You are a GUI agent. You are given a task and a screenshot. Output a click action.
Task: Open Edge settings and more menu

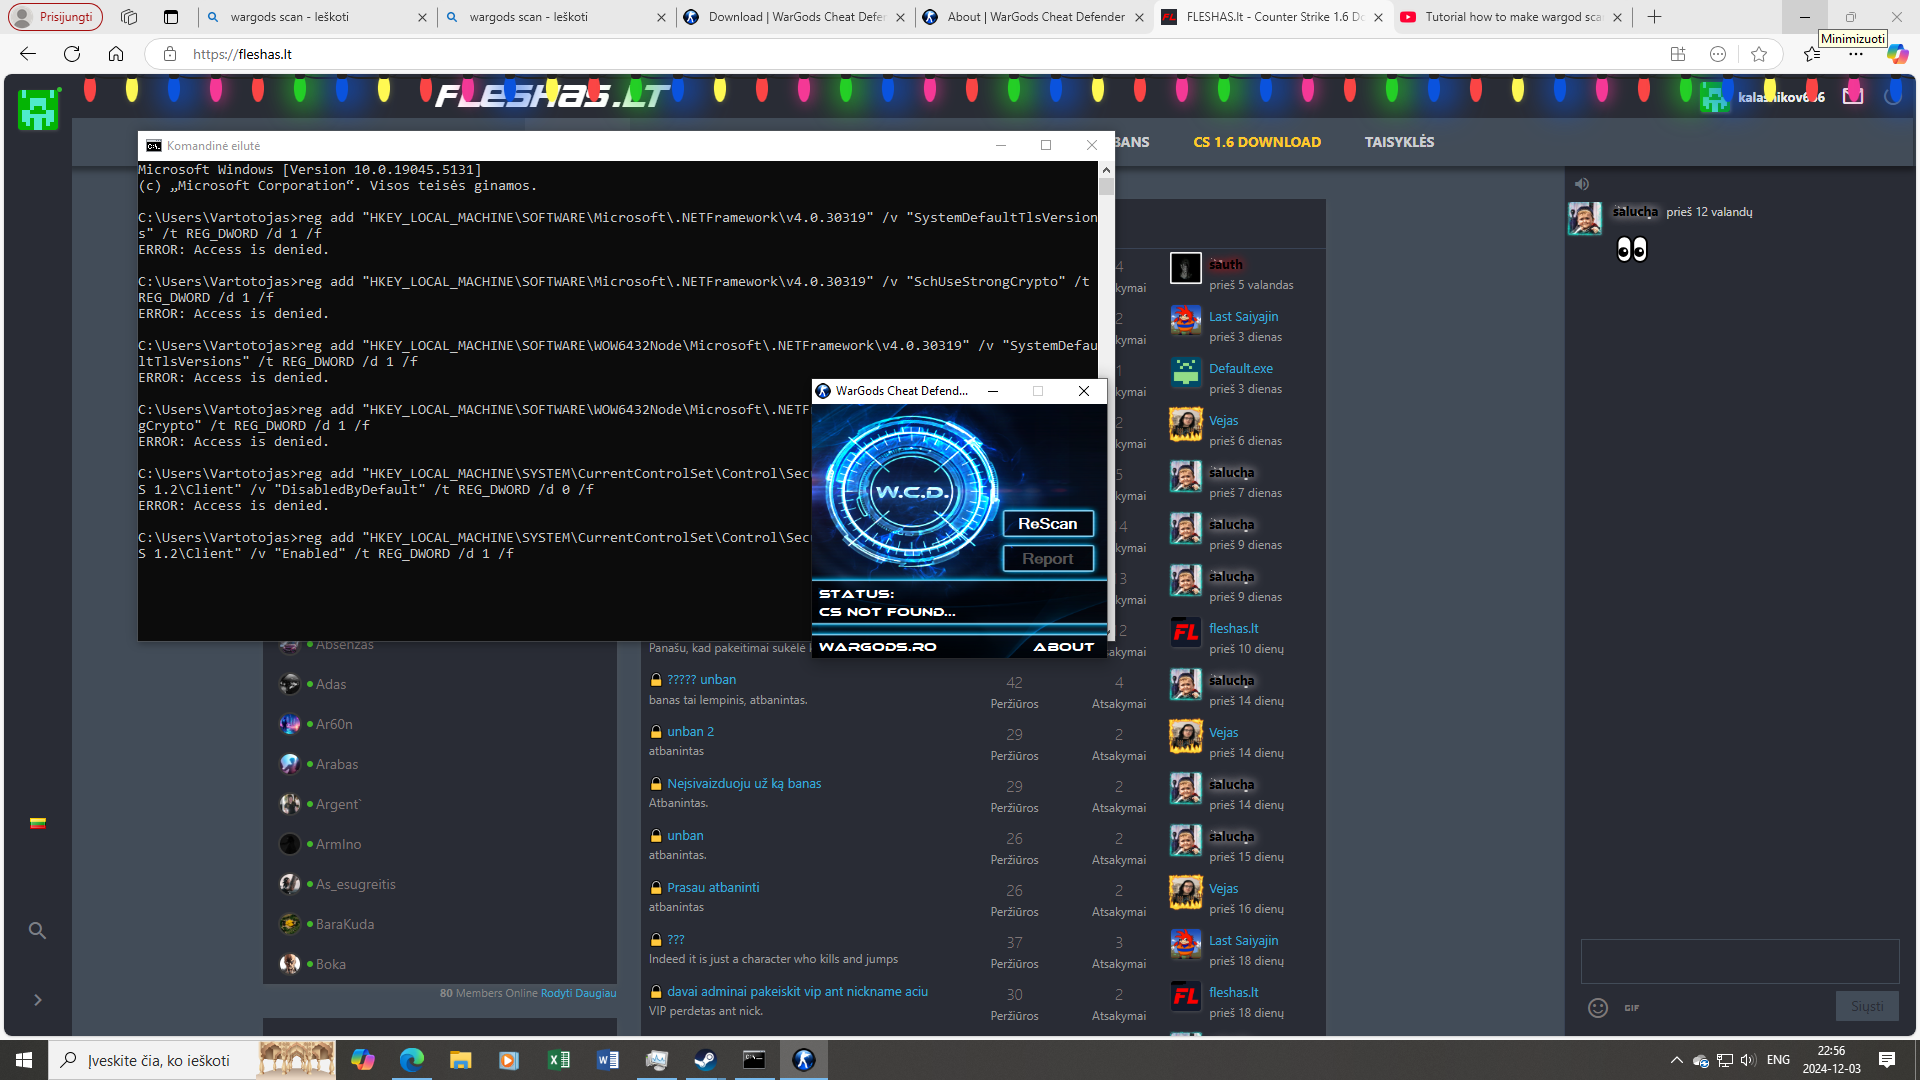click(1856, 54)
